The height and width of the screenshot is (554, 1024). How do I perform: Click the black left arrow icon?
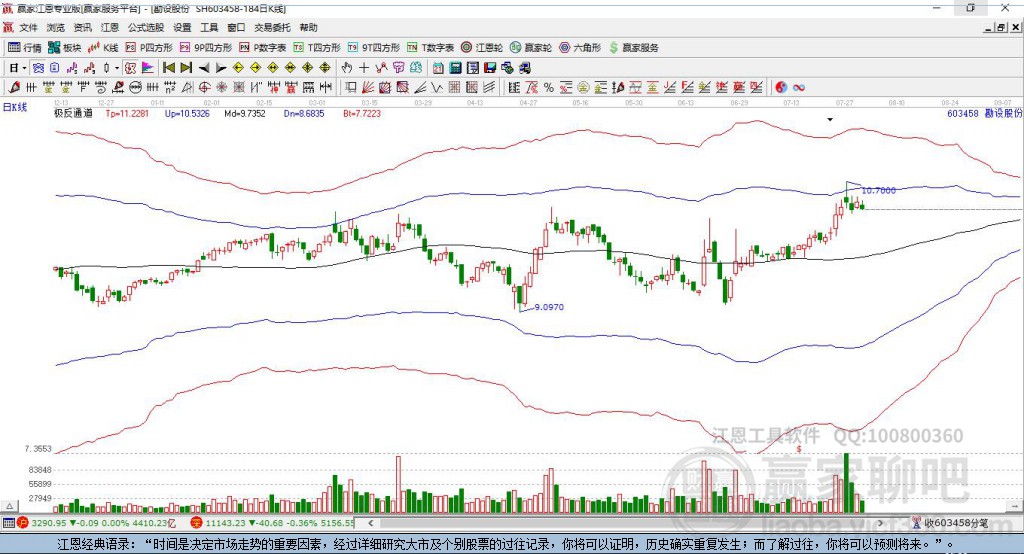point(204,68)
